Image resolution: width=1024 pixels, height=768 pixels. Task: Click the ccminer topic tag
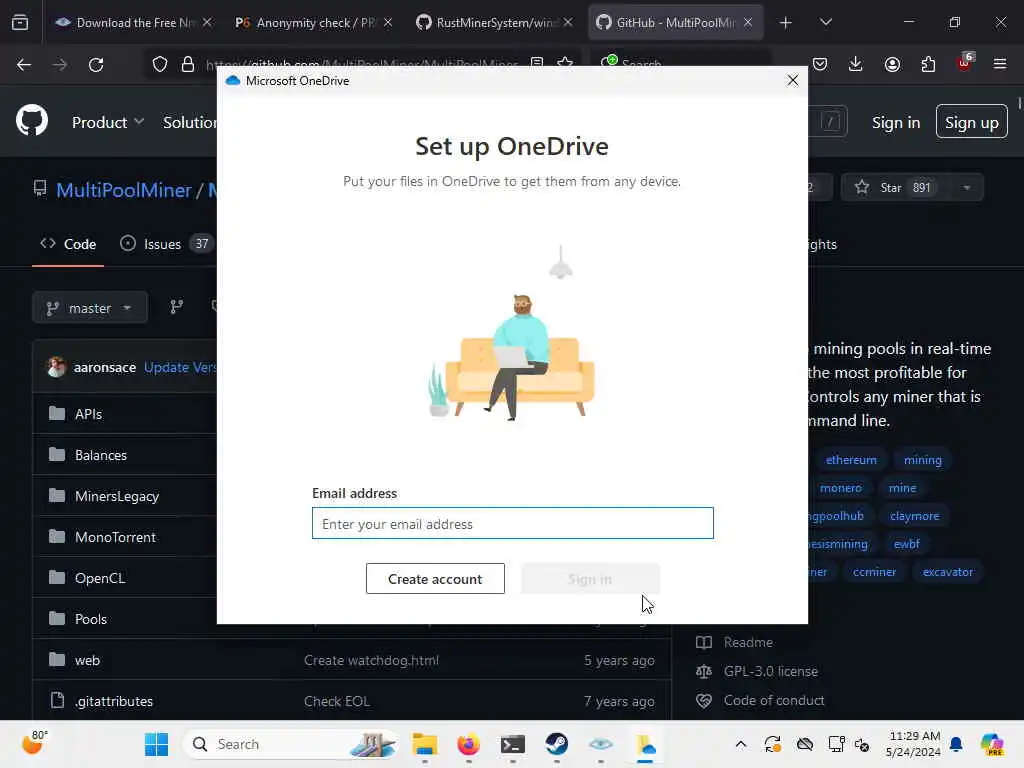point(874,572)
